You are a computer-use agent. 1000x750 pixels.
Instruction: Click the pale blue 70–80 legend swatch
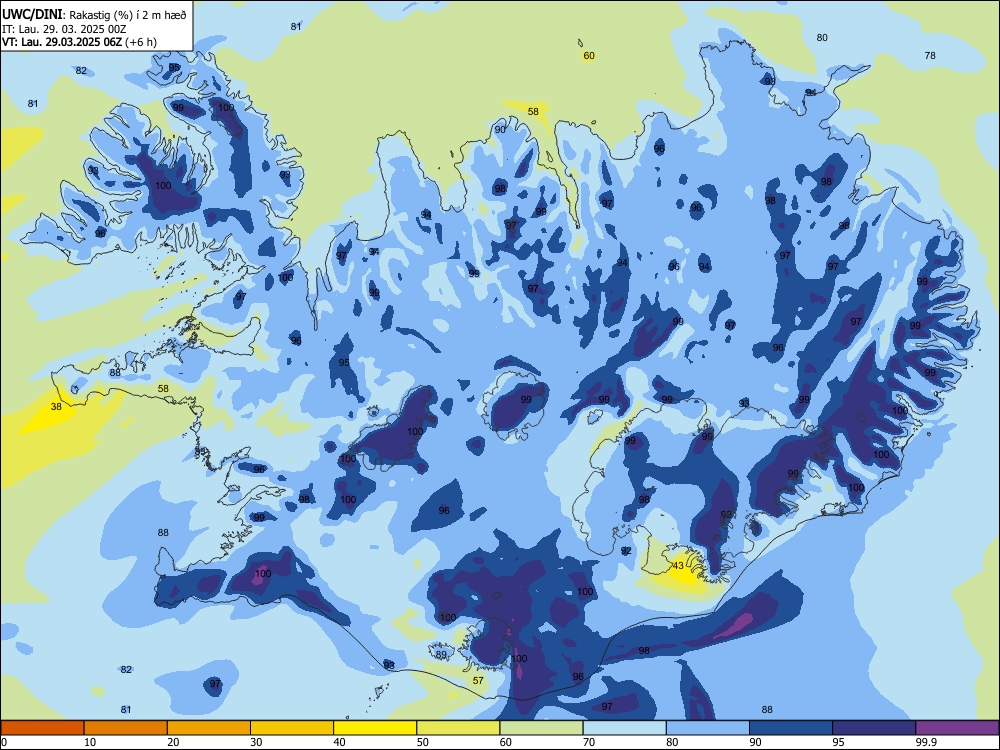[624, 728]
